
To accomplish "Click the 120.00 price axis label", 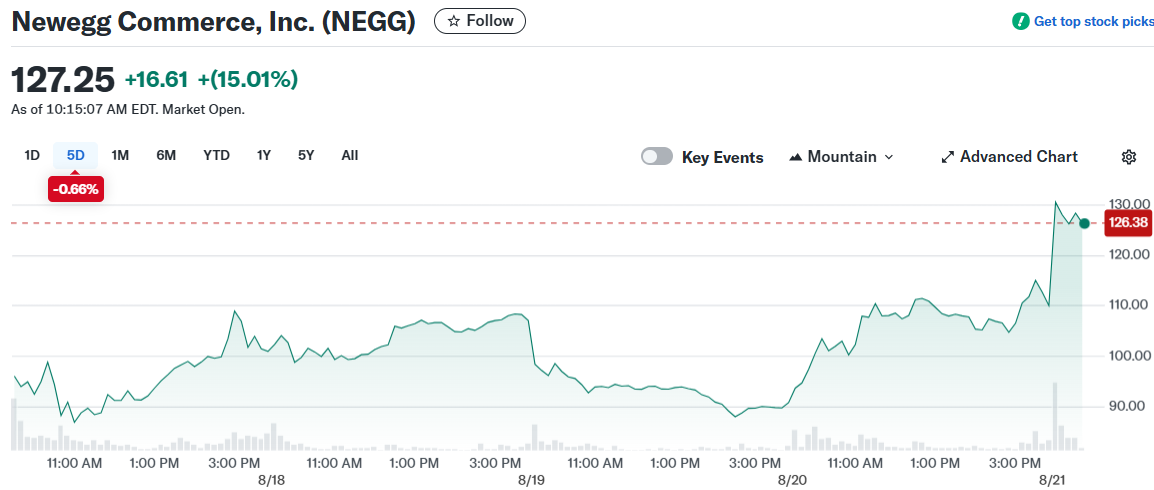I will click(1128, 255).
